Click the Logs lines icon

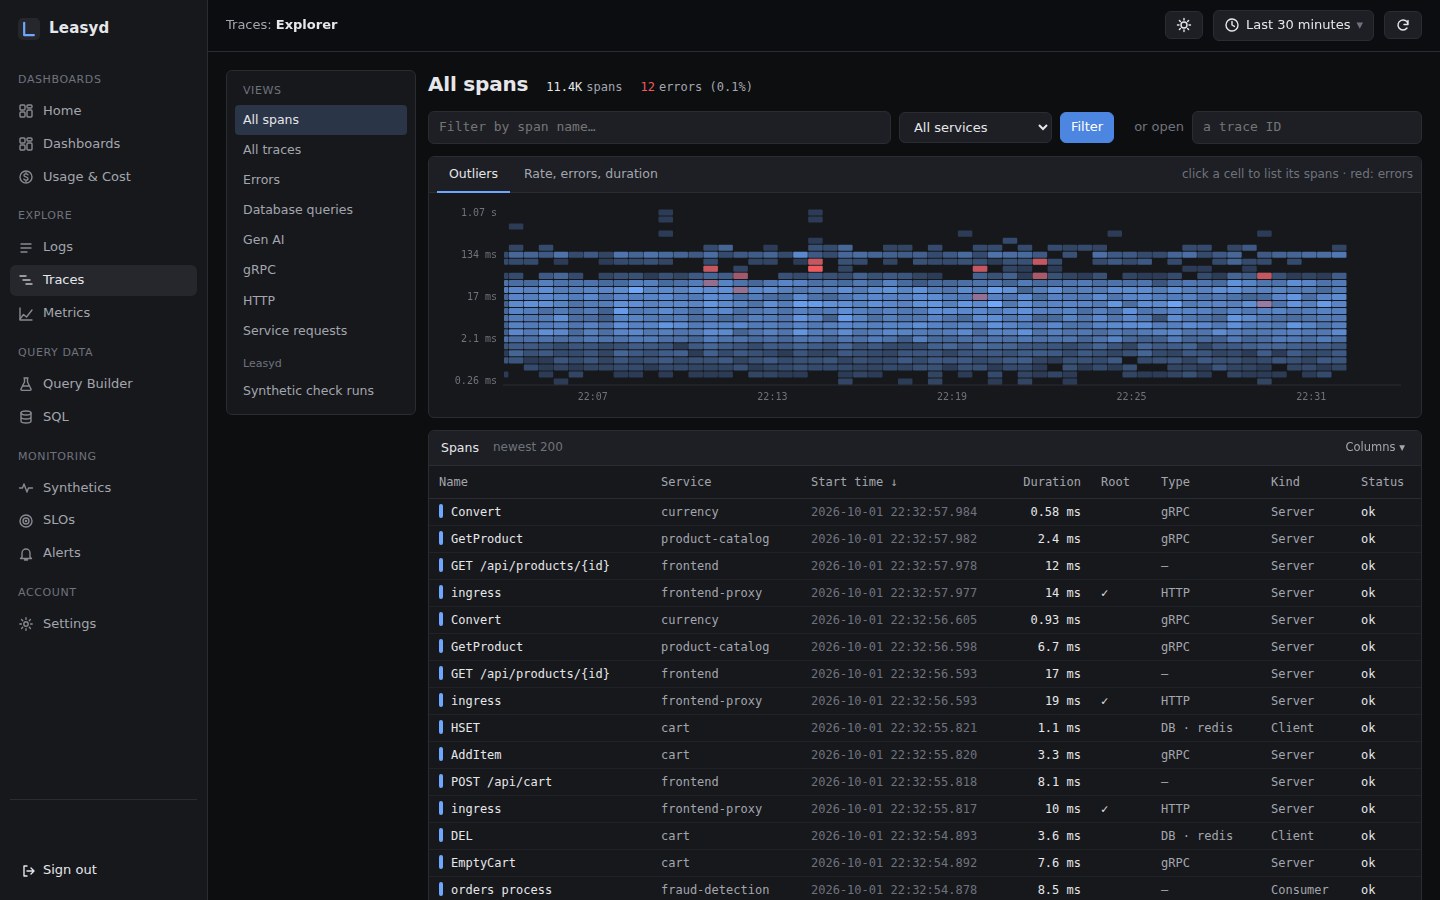(x=26, y=247)
